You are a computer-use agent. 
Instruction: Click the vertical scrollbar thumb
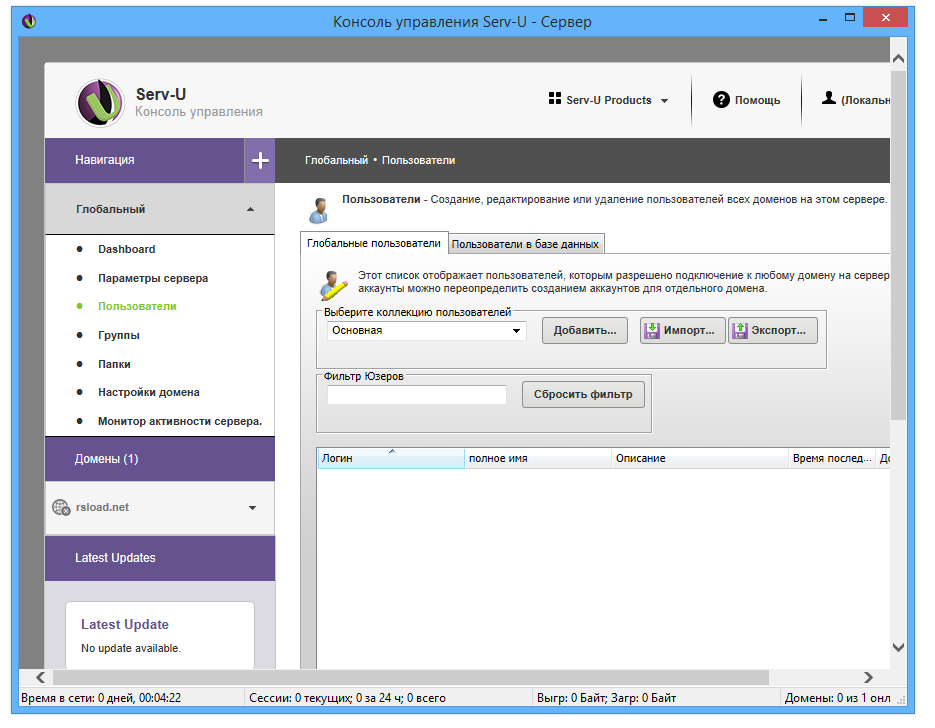(899, 246)
